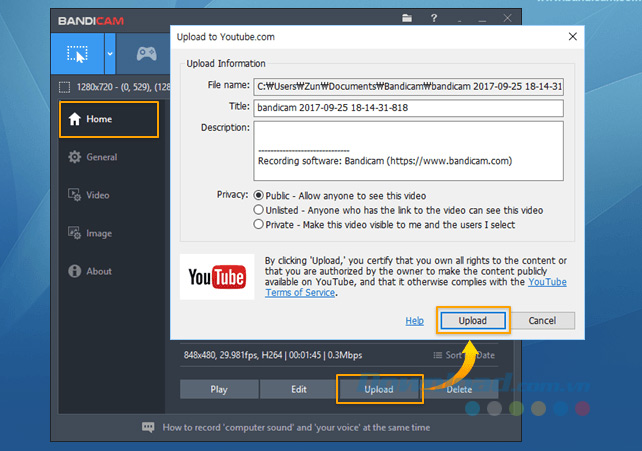The width and height of the screenshot is (642, 451).
Task: Click the rectangle target size icon beside 1280x720
Action: pyautogui.click(x=64, y=87)
